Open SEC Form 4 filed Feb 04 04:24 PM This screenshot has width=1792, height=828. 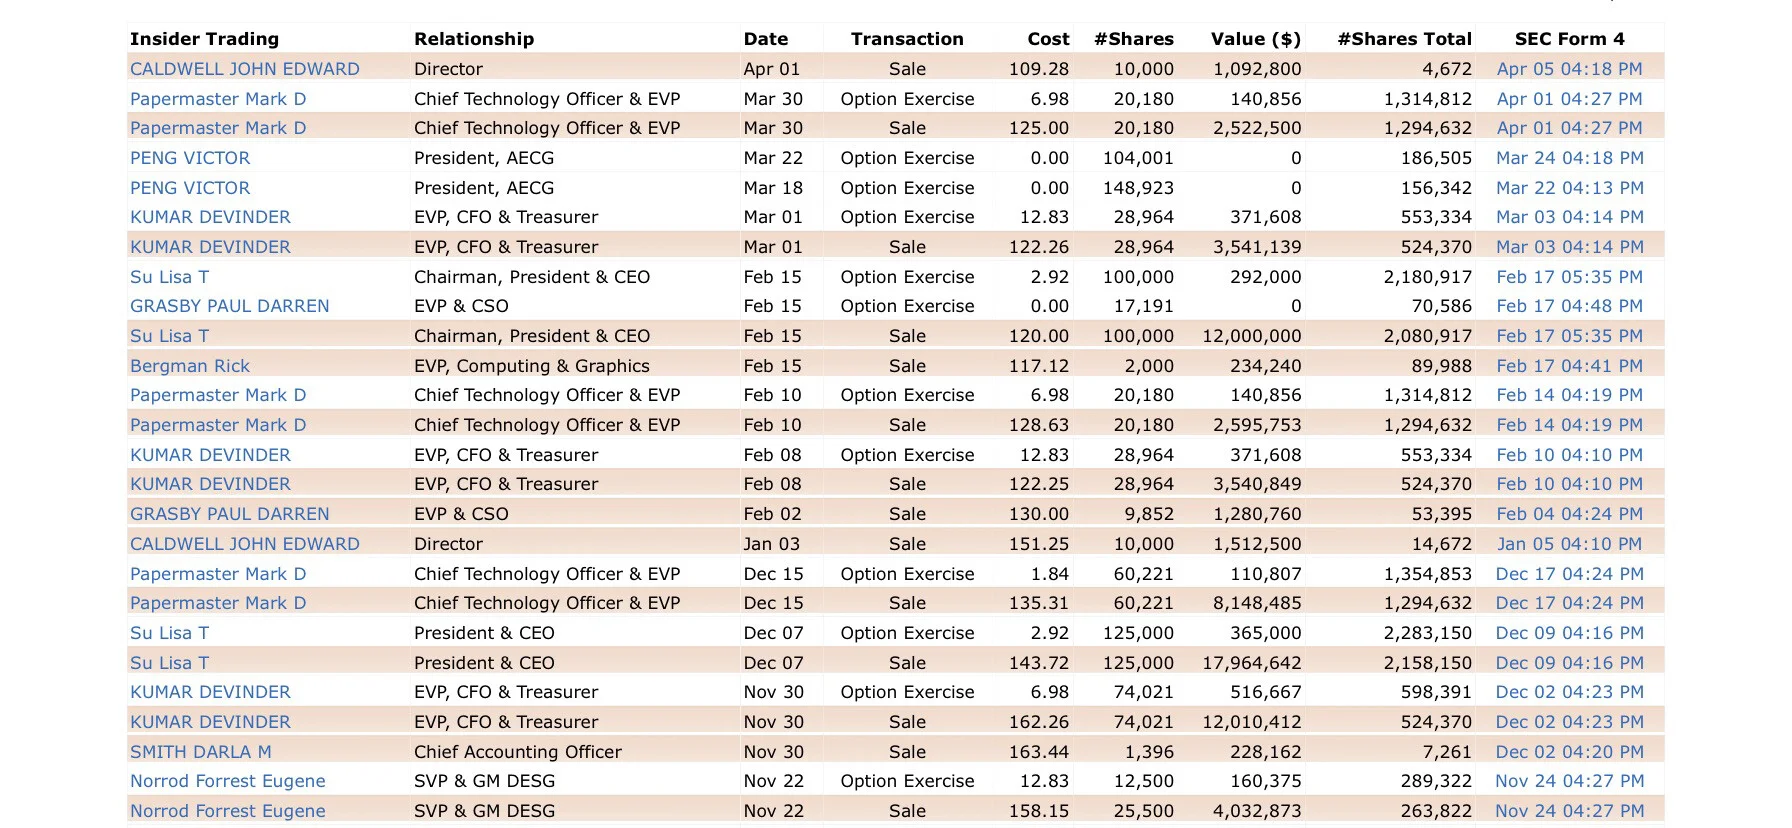point(1569,514)
